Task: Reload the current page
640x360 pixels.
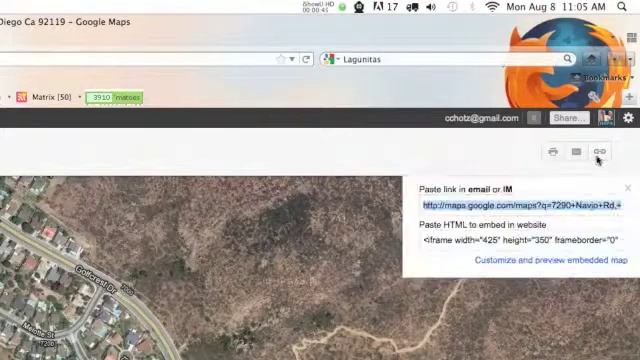Action: click(x=306, y=59)
